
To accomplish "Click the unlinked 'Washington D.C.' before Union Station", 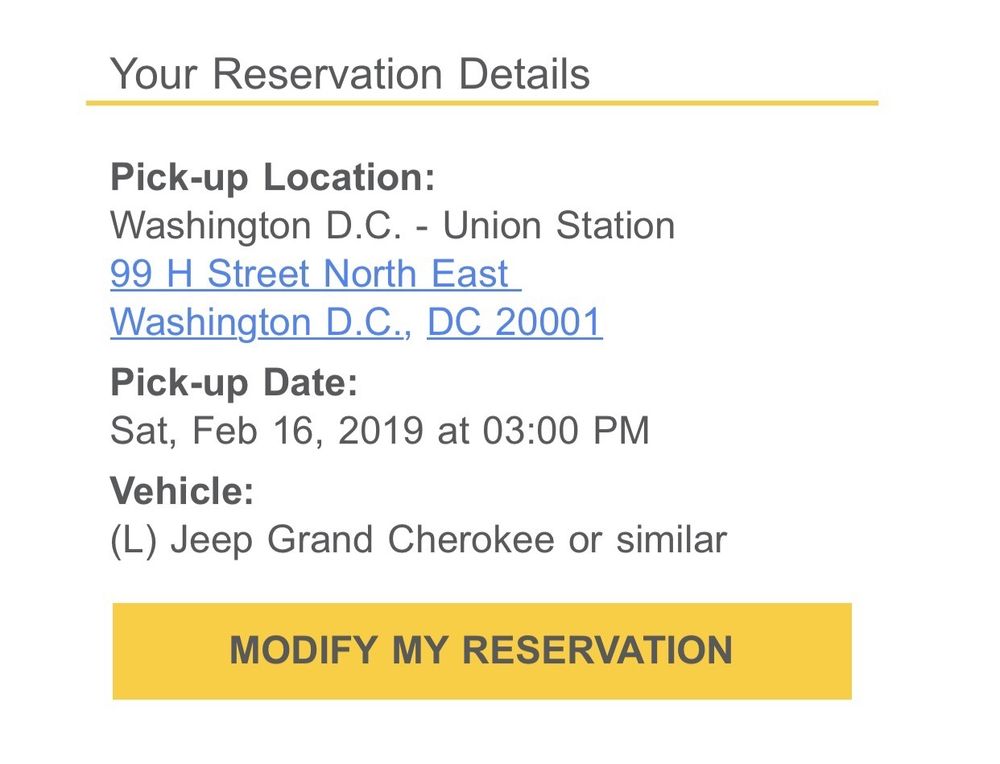I will pyautogui.click(x=256, y=226).
